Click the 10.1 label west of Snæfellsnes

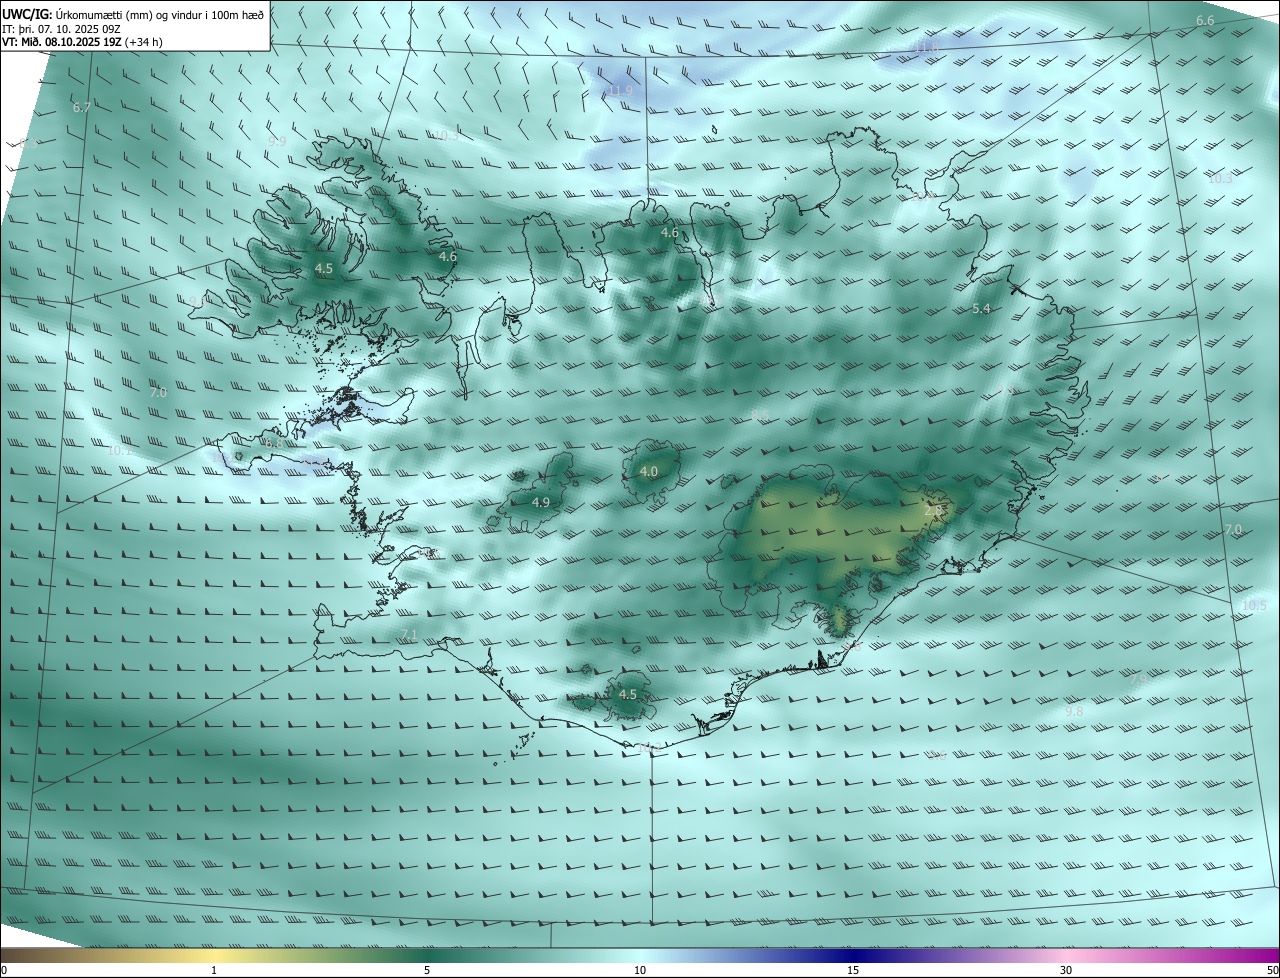click(118, 451)
